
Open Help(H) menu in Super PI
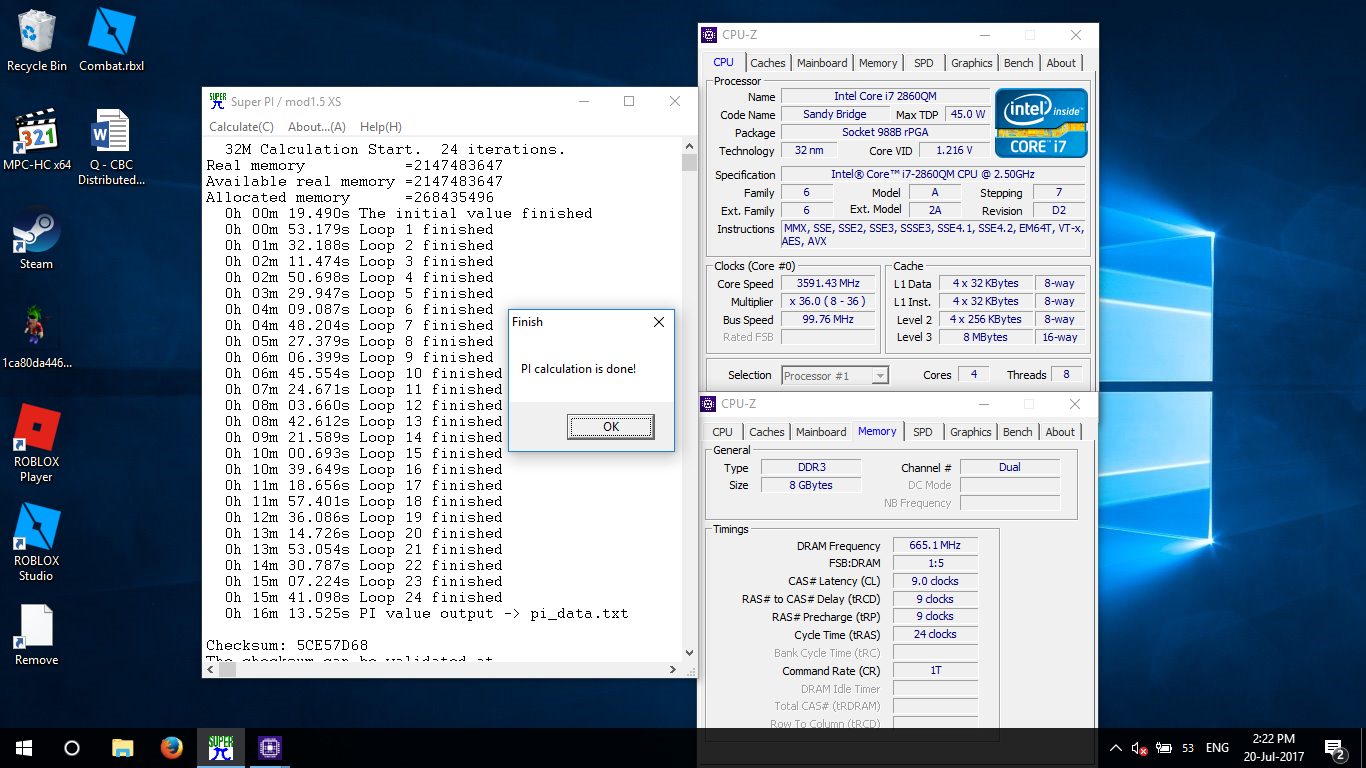[x=381, y=127]
